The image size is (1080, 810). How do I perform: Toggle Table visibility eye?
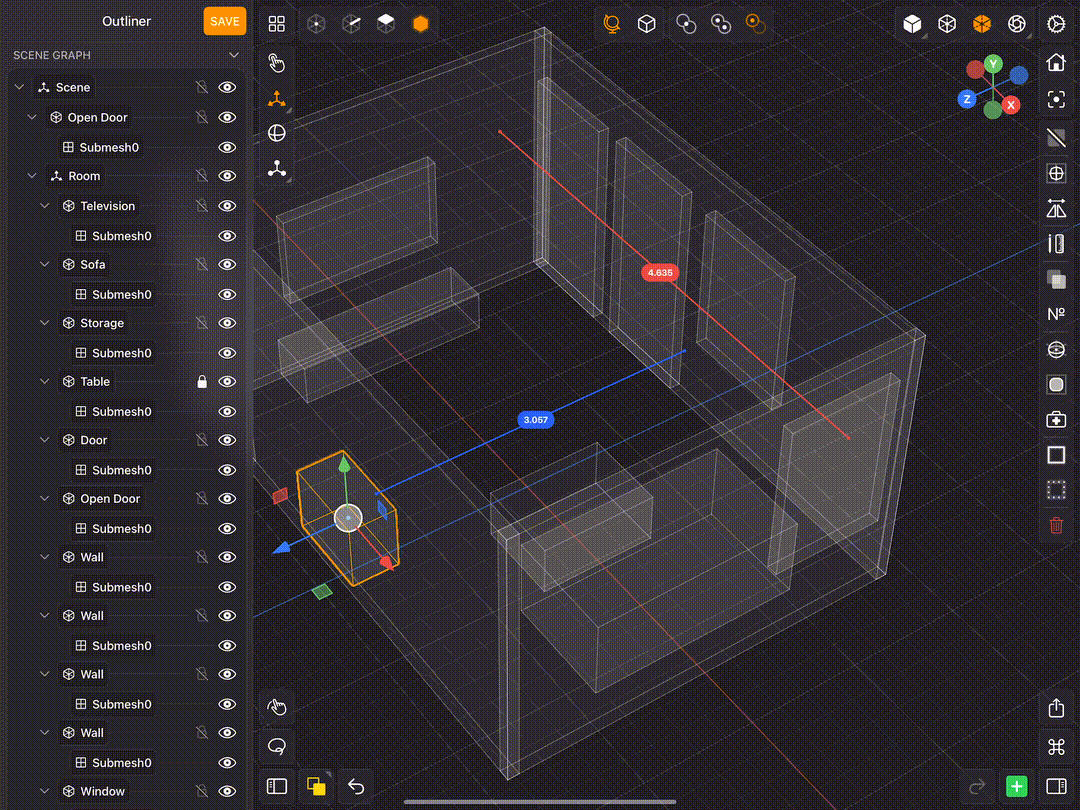click(x=227, y=382)
